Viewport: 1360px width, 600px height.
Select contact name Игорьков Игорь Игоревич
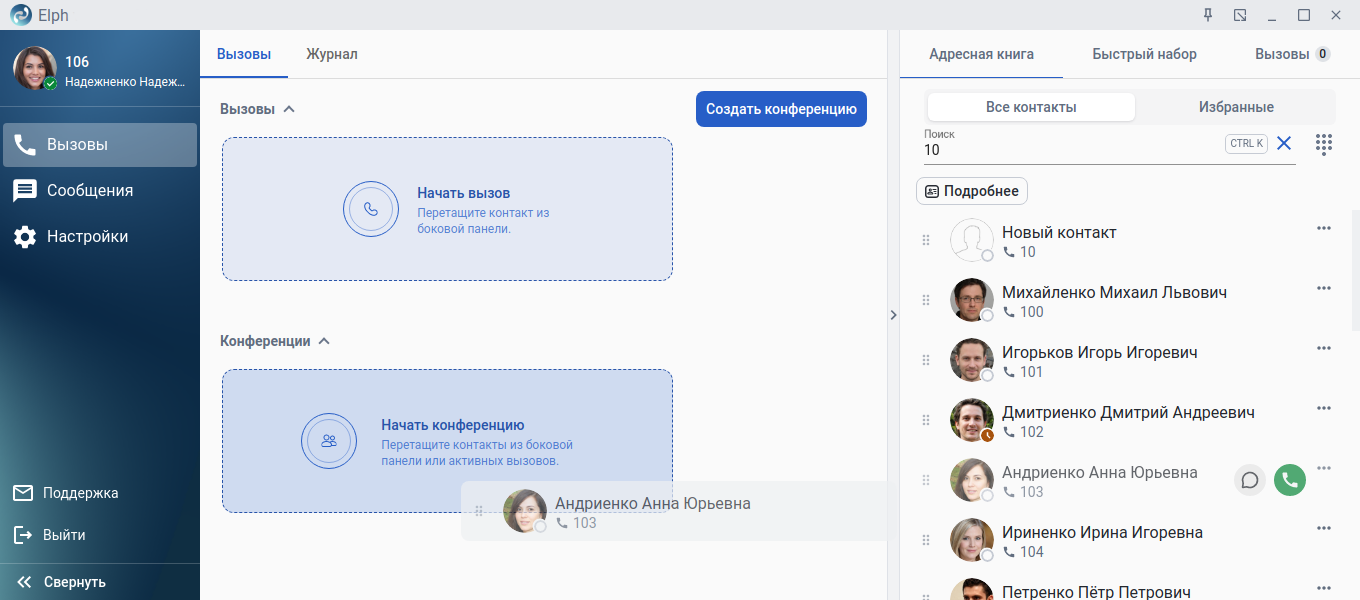[x=1099, y=352]
